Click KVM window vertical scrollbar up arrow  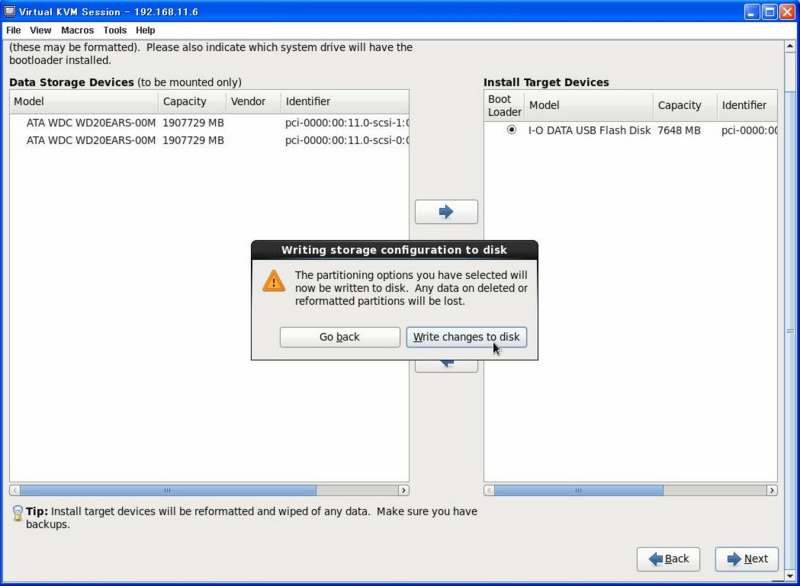pyautogui.click(x=790, y=46)
